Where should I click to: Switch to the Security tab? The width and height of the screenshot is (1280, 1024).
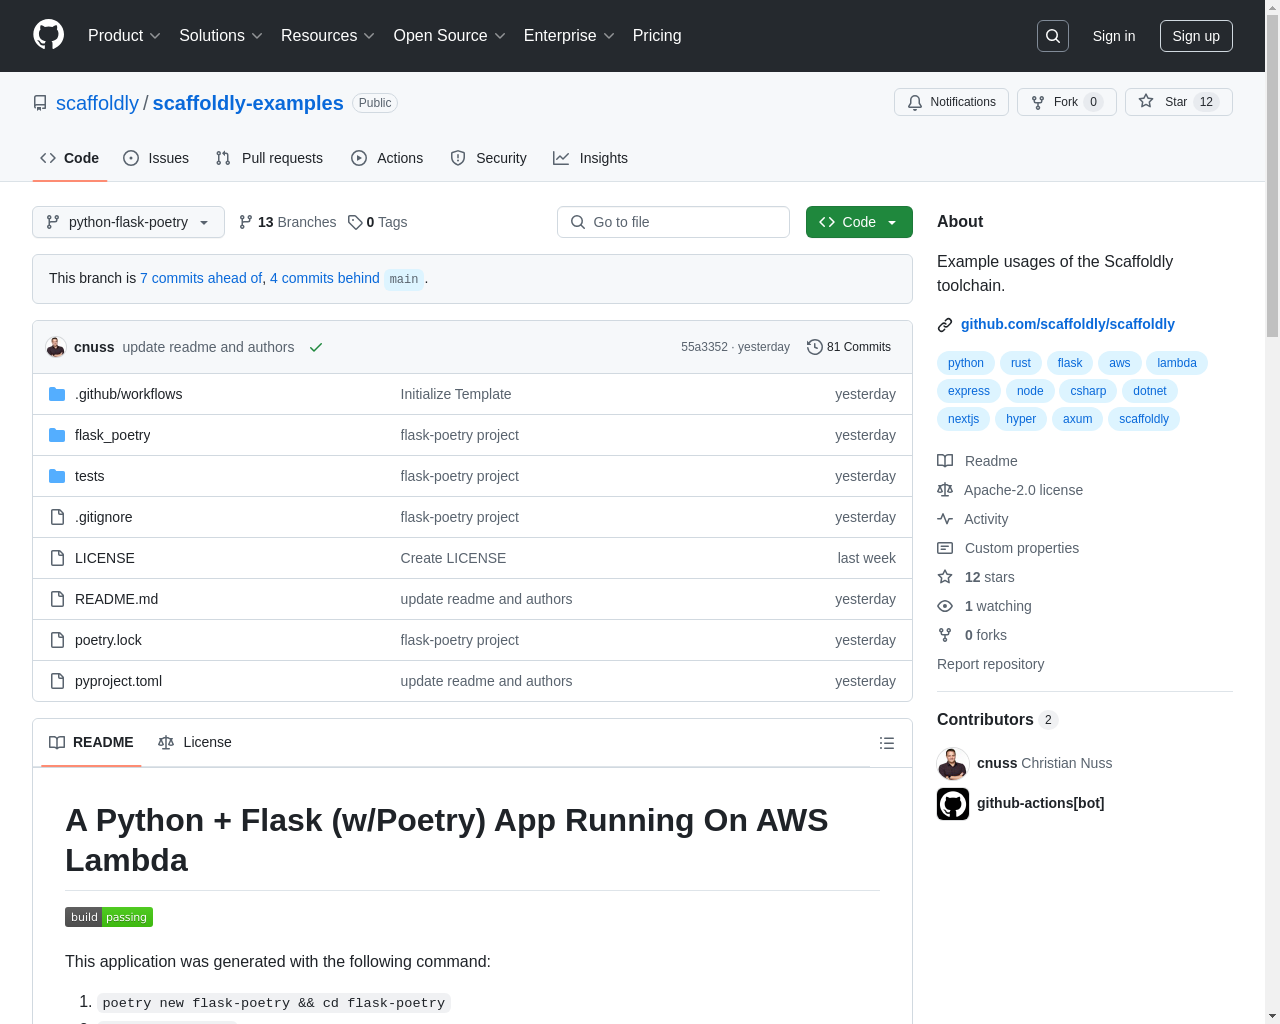[x=488, y=158]
